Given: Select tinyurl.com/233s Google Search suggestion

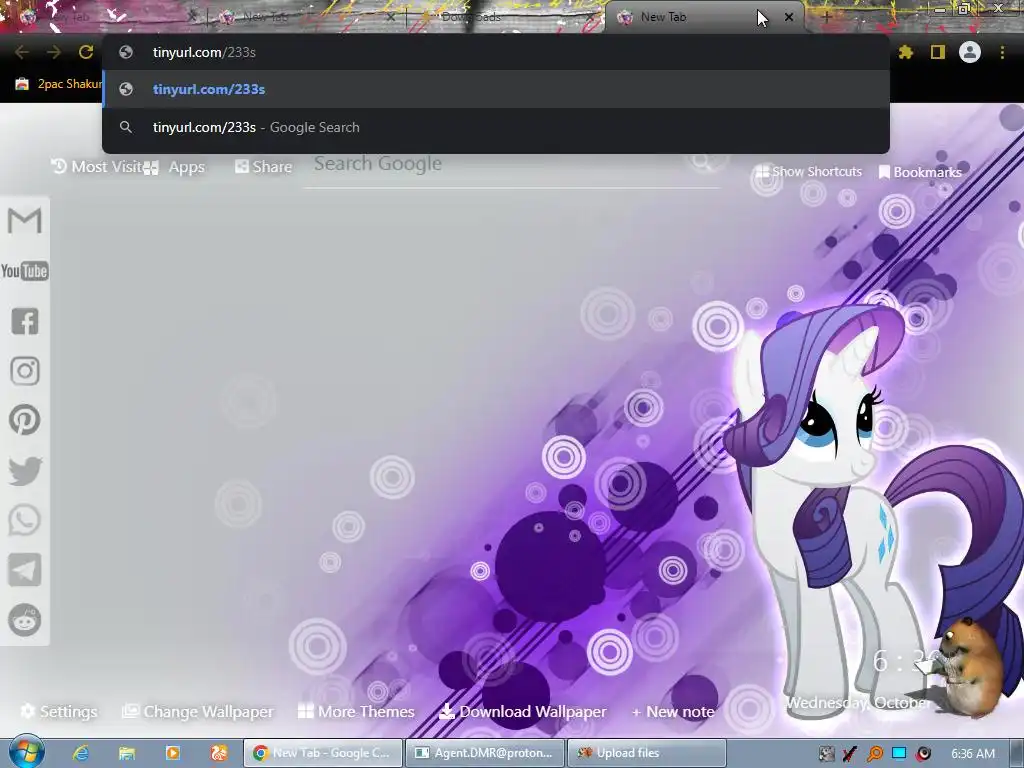Looking at the screenshot, I should tap(496, 127).
